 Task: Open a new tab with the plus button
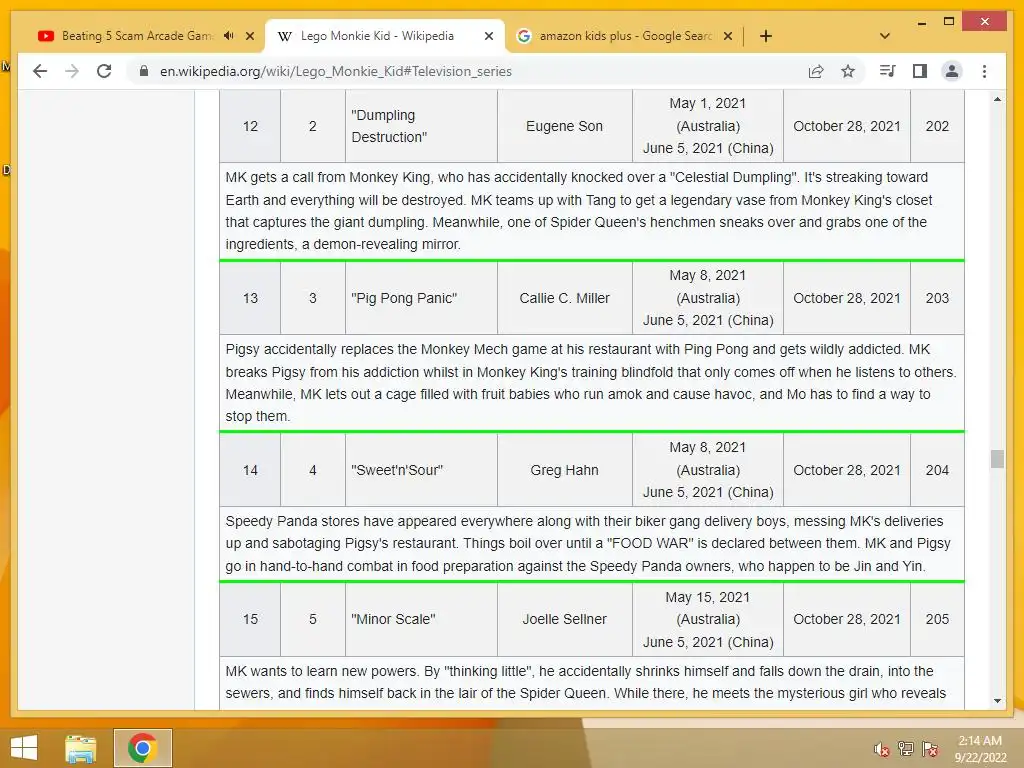(x=766, y=36)
